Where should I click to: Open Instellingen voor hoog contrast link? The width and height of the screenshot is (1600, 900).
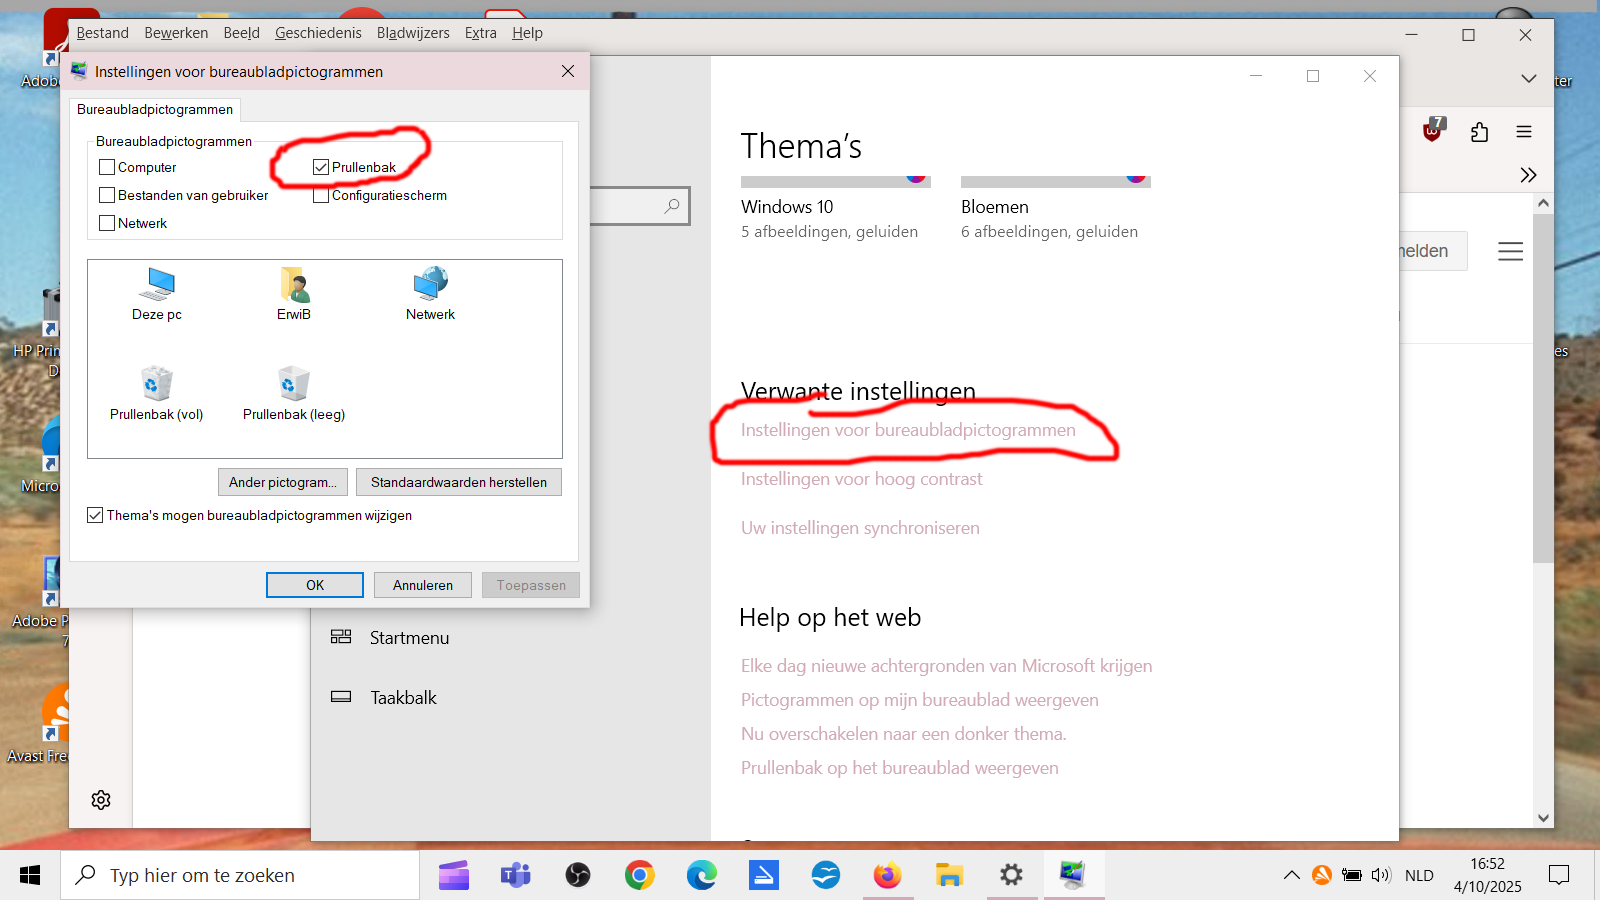[862, 479]
